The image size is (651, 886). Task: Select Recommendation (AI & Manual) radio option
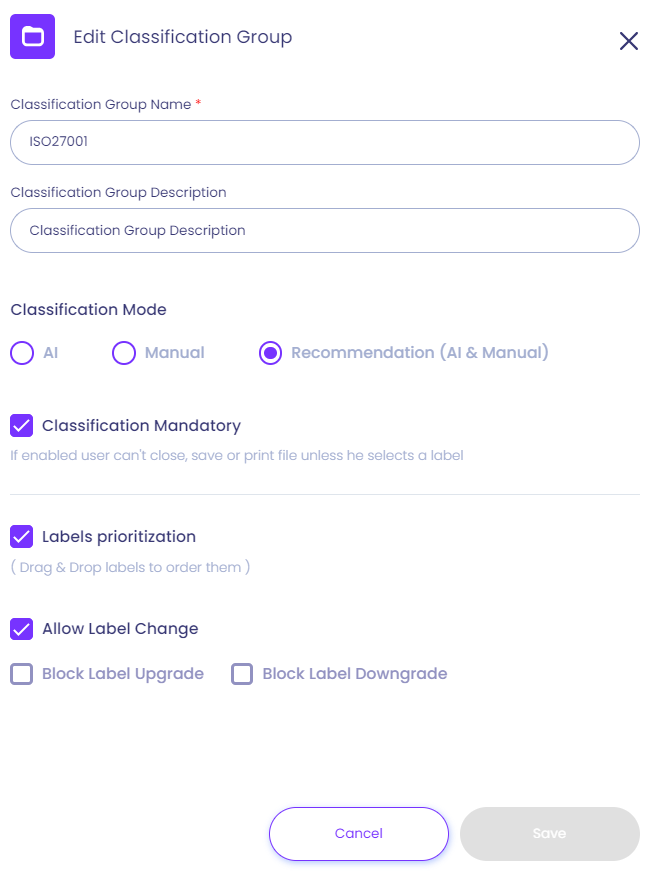270,353
